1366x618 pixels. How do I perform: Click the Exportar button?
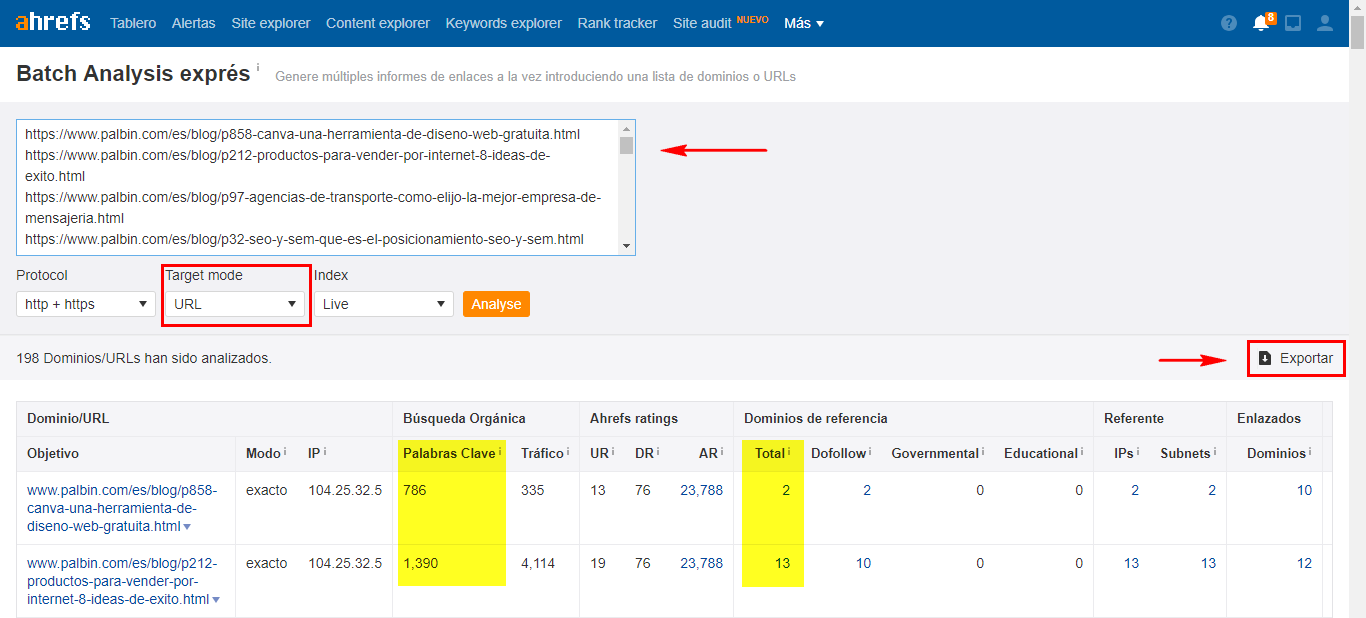[1296, 358]
